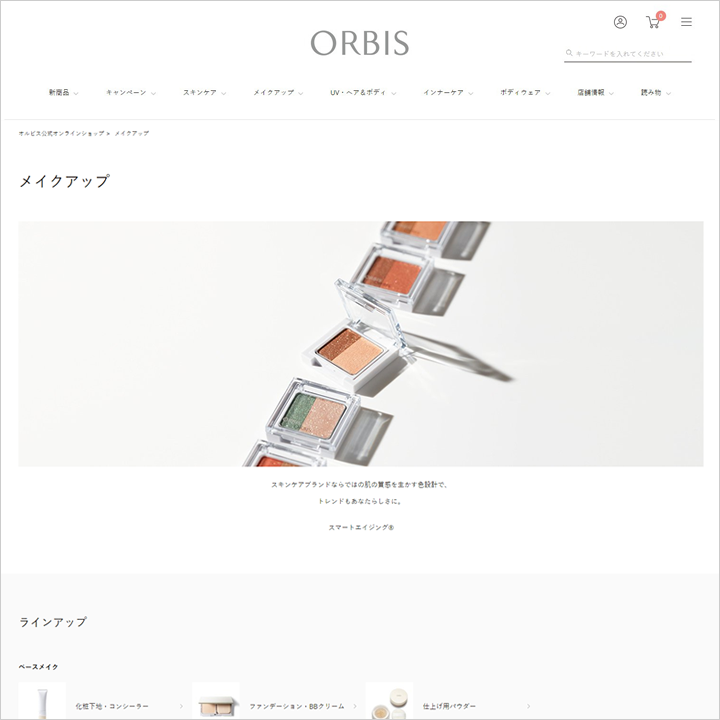Viewport: 720px width, 720px height.
Task: Open the user account icon
Action: 620,22
